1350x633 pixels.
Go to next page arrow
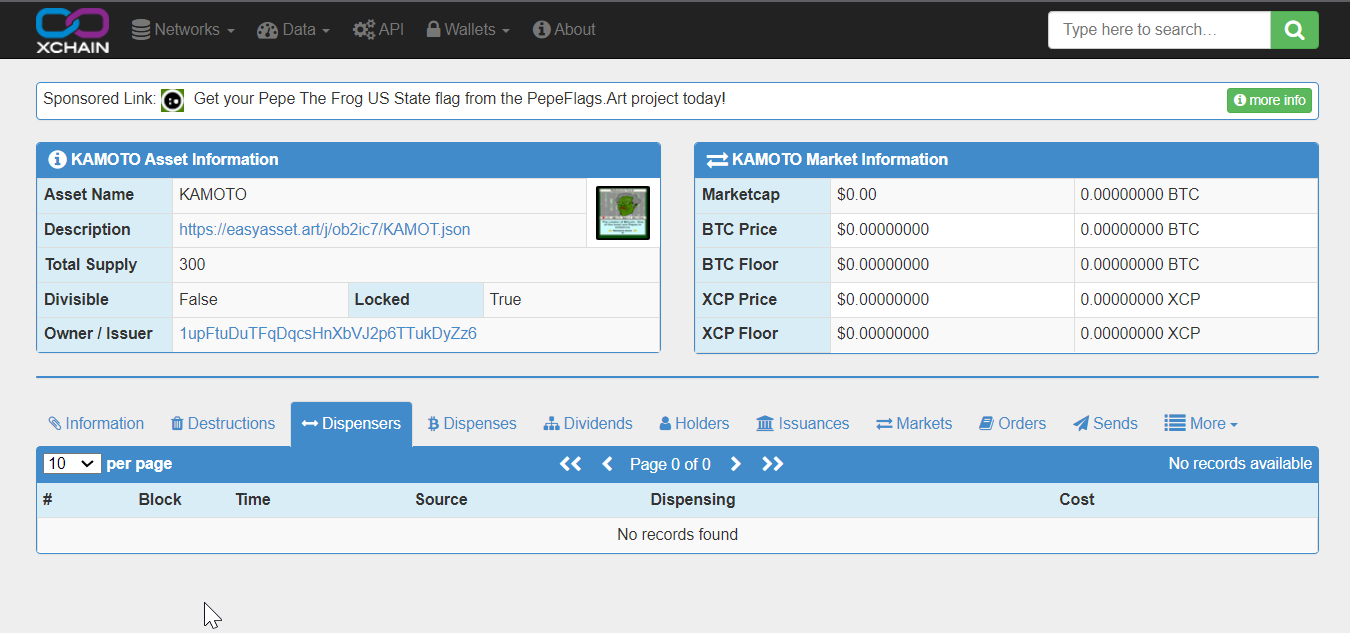(736, 464)
